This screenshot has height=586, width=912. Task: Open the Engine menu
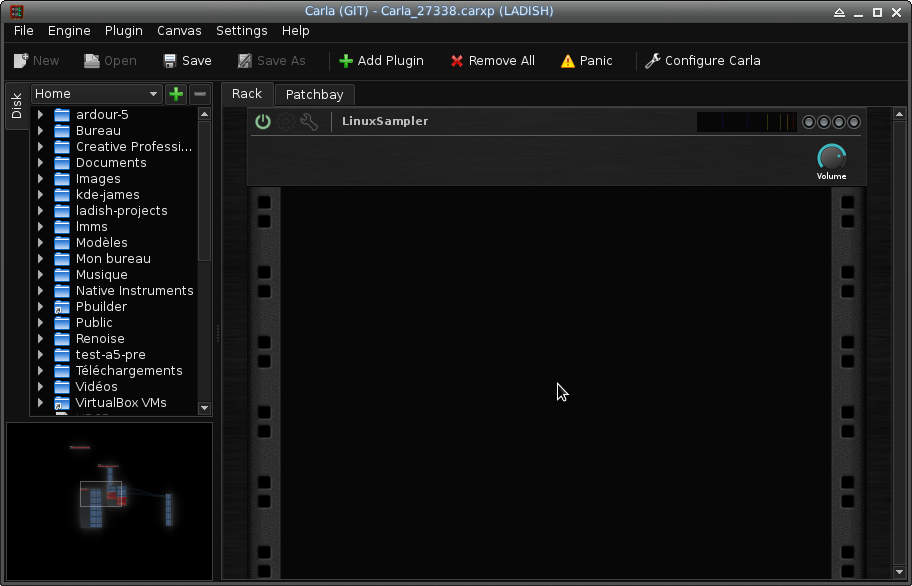(69, 31)
